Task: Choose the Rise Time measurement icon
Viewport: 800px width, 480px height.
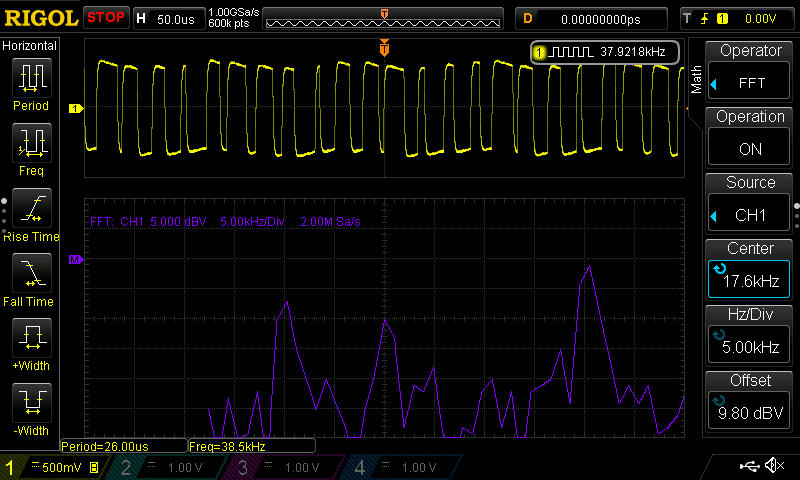Action: [x=31, y=211]
